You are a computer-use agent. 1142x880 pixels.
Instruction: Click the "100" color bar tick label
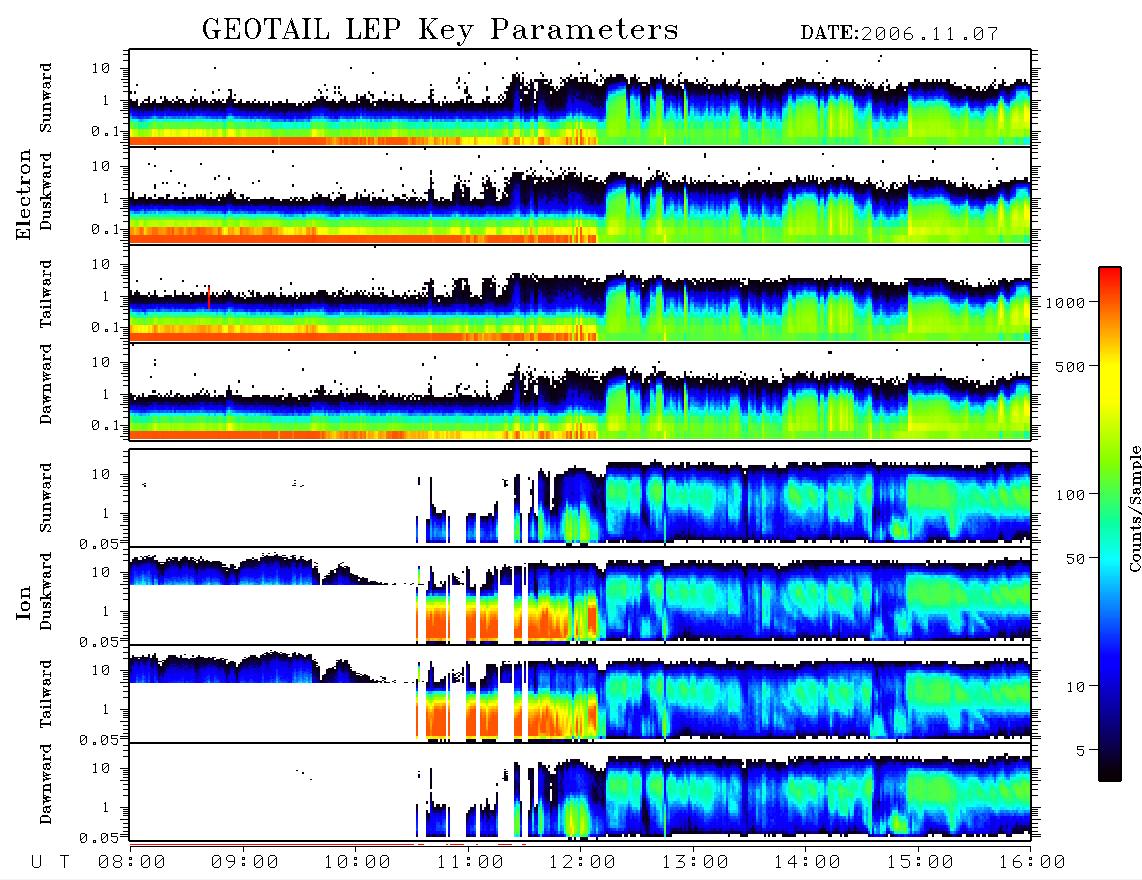(1070, 495)
